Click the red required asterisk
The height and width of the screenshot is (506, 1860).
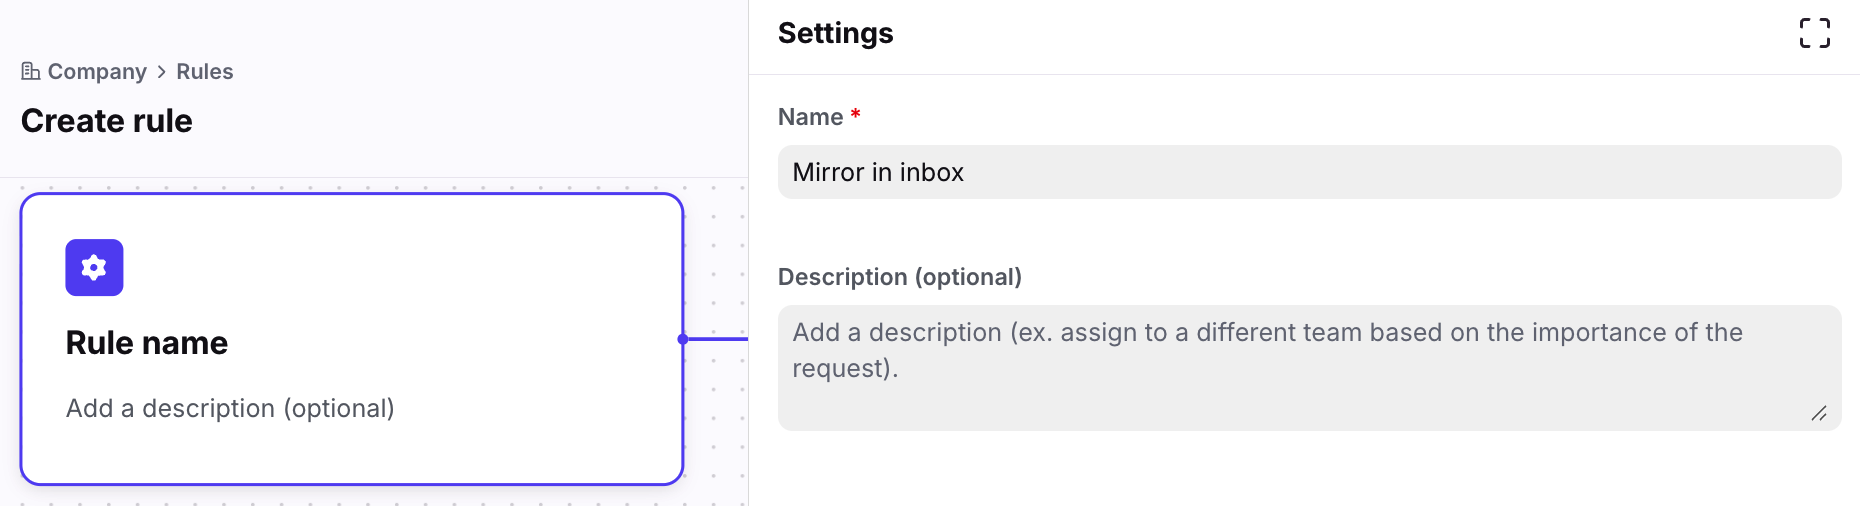856,115
